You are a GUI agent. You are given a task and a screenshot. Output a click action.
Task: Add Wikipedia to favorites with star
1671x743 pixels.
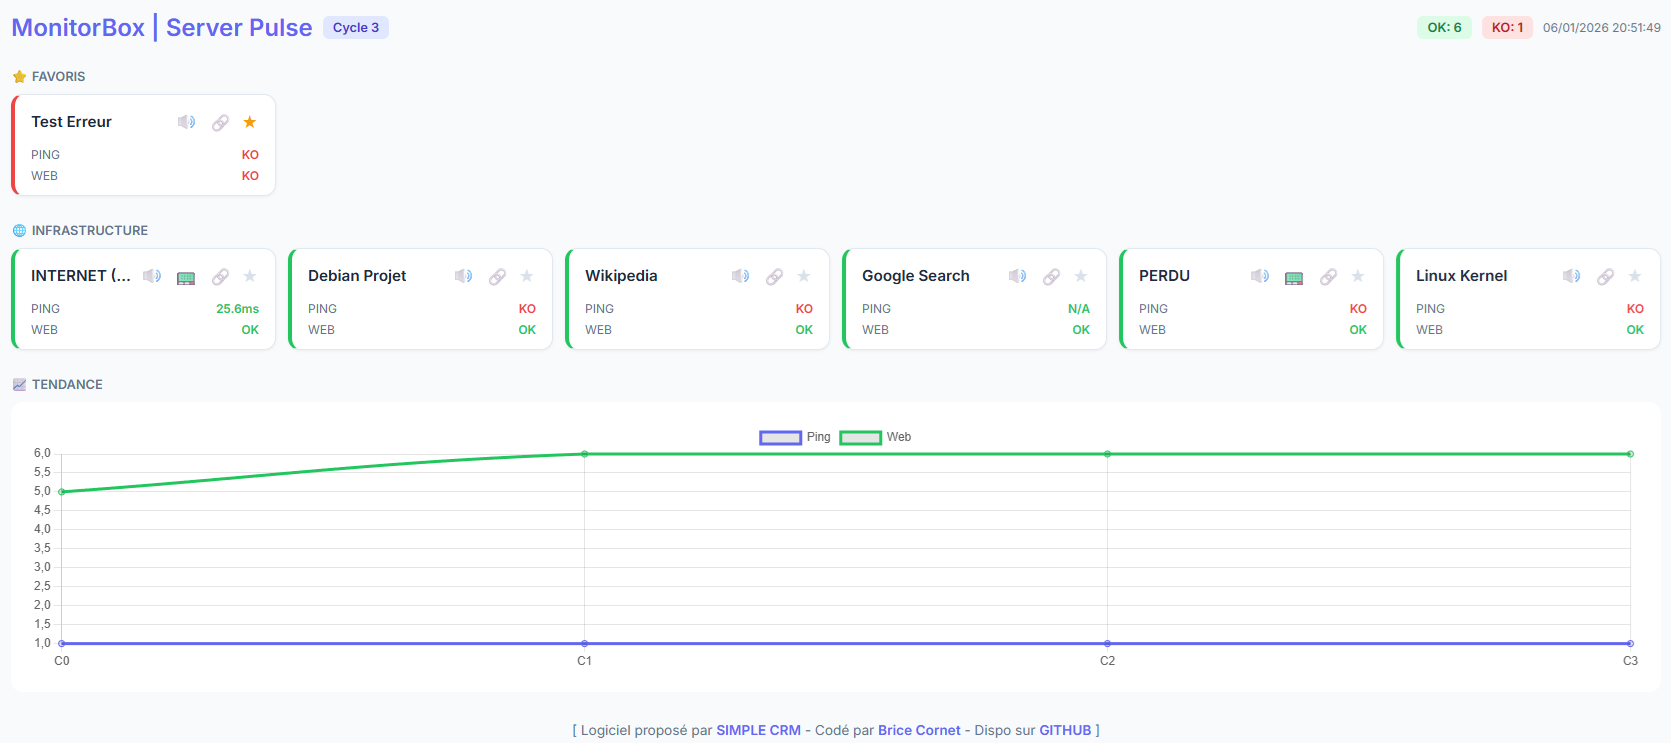tap(804, 276)
